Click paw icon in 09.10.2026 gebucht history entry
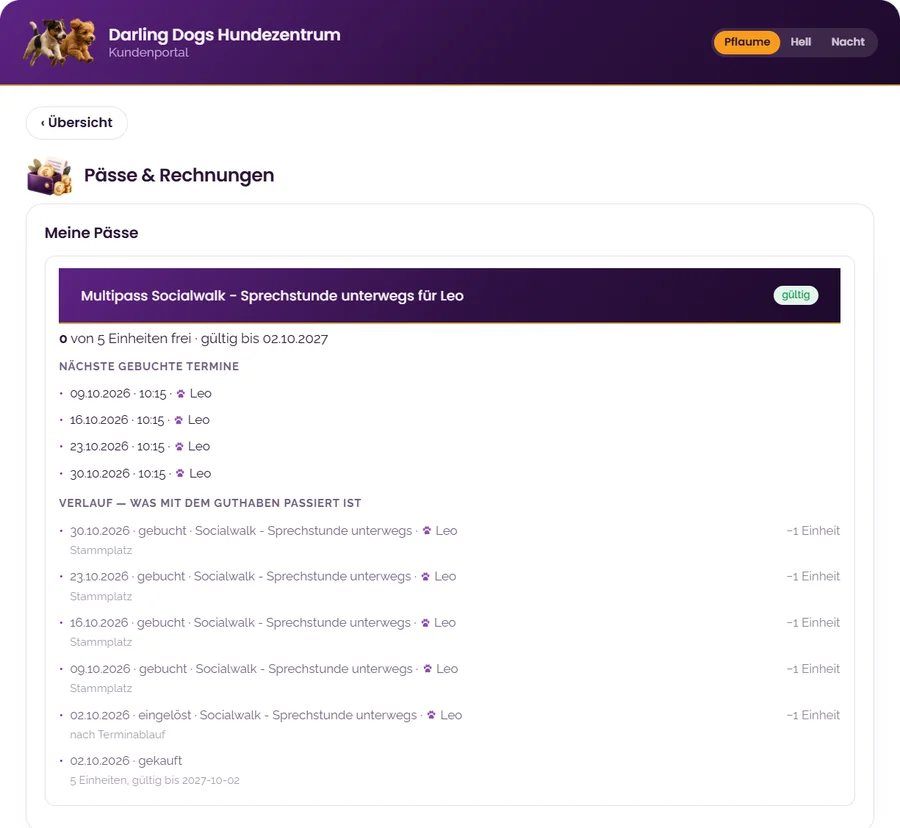 pos(427,669)
